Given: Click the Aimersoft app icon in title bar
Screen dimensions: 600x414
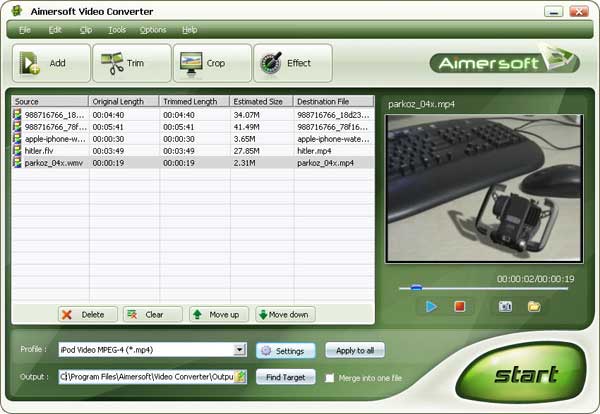Looking at the screenshot, I should pyautogui.click(x=16, y=11).
